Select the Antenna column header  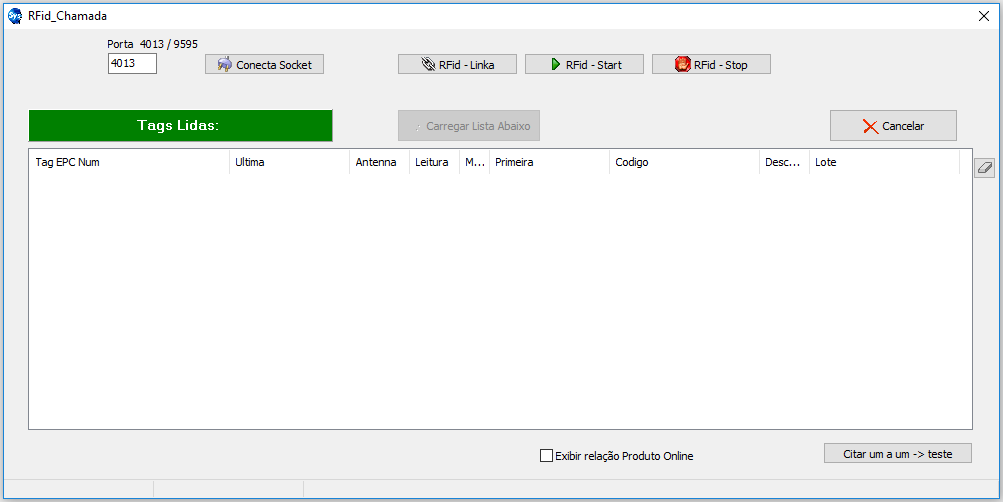pyautogui.click(x=379, y=162)
